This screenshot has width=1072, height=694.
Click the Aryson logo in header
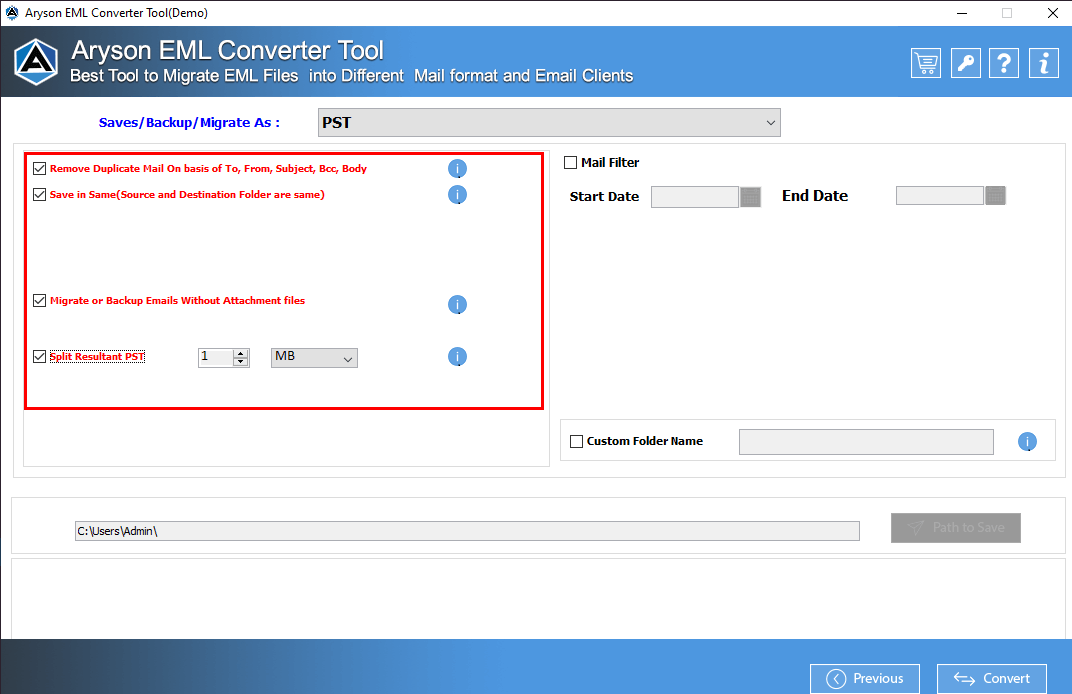(36, 62)
